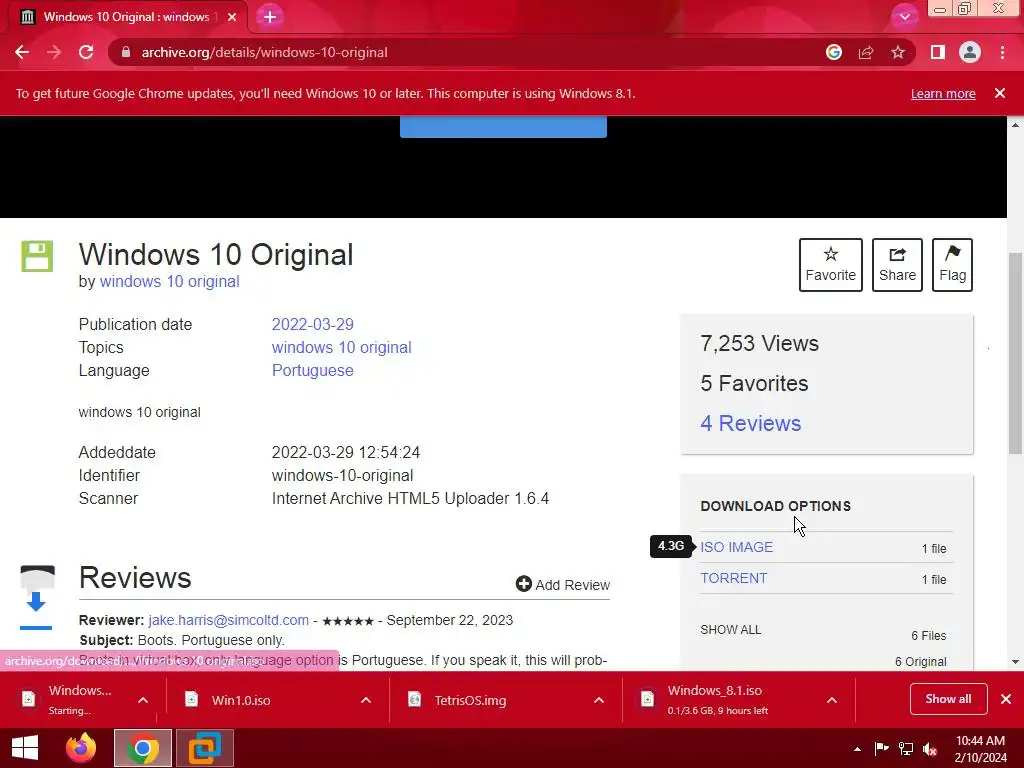Download the TORRENT file

[x=733, y=579]
